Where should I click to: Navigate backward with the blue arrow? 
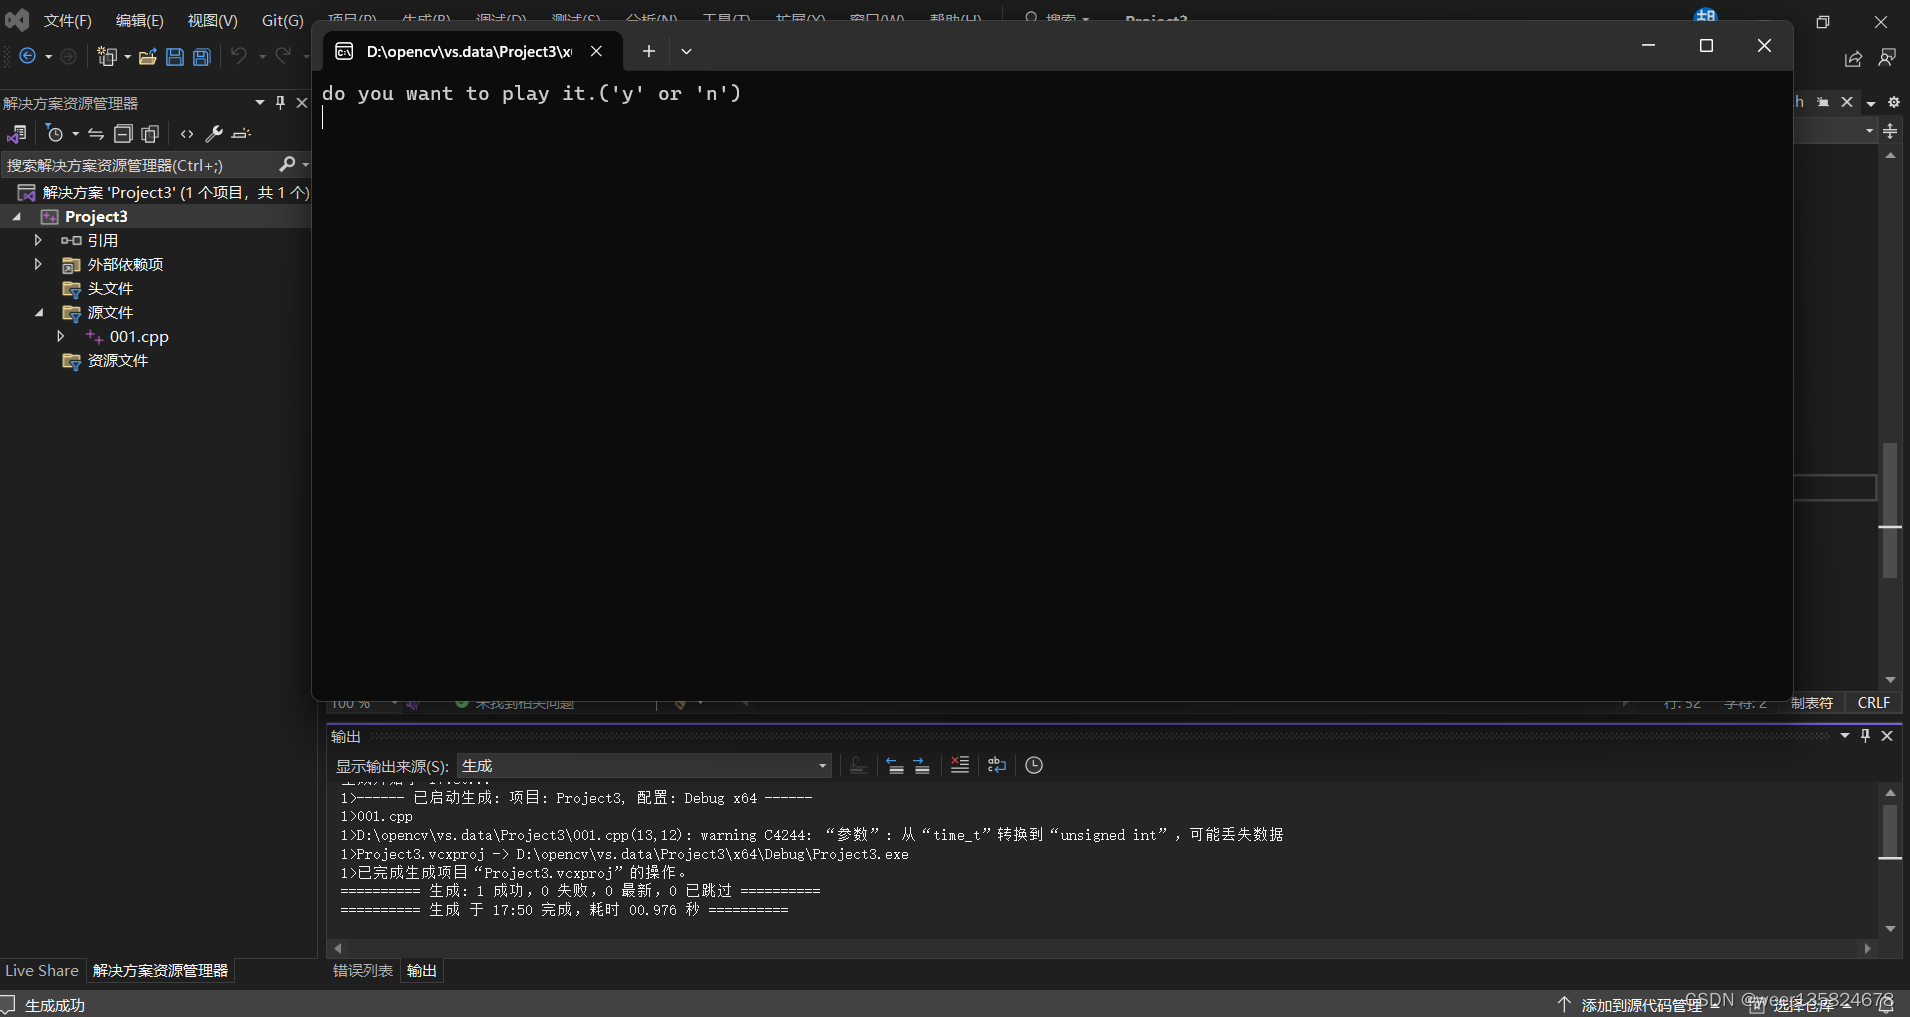(x=28, y=57)
